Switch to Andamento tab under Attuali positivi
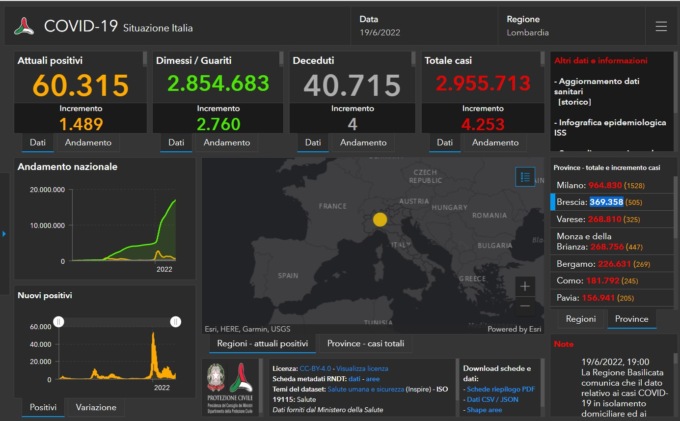The height and width of the screenshot is (421, 680). [88, 143]
